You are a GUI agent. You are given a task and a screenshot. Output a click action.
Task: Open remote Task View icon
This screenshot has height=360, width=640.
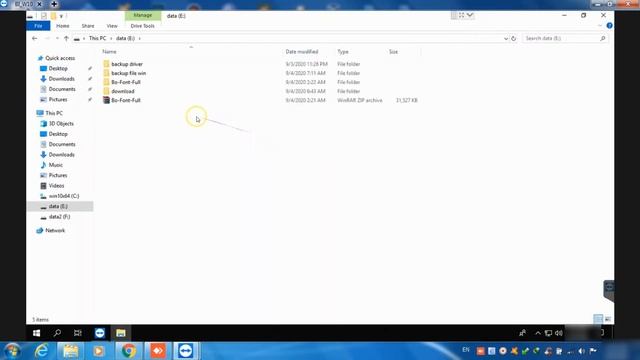coord(78,333)
